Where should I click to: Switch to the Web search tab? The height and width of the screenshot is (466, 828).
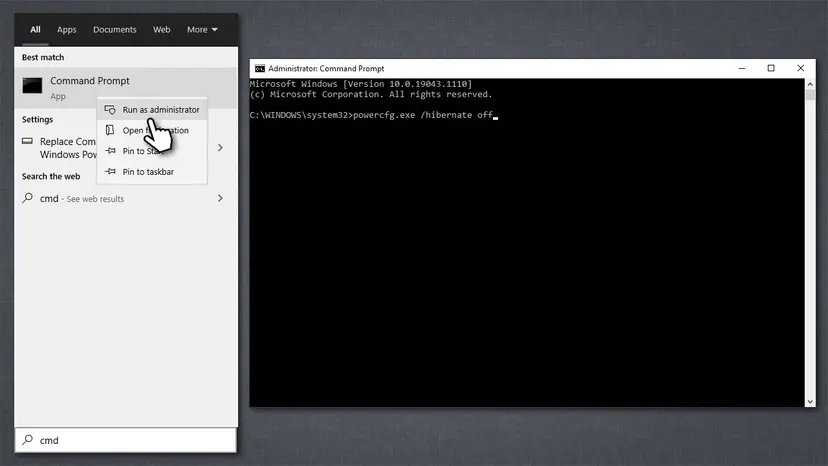(x=162, y=30)
